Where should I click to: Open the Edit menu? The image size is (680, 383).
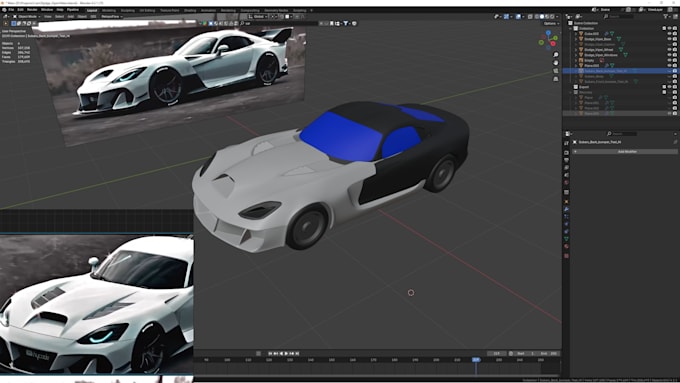(x=20, y=10)
